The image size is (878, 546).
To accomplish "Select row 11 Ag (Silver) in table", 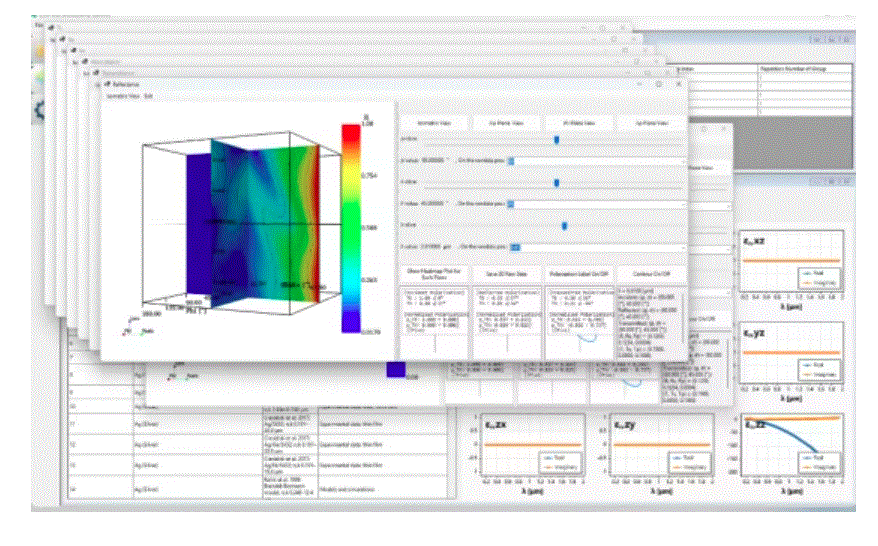I will tap(258, 424).
